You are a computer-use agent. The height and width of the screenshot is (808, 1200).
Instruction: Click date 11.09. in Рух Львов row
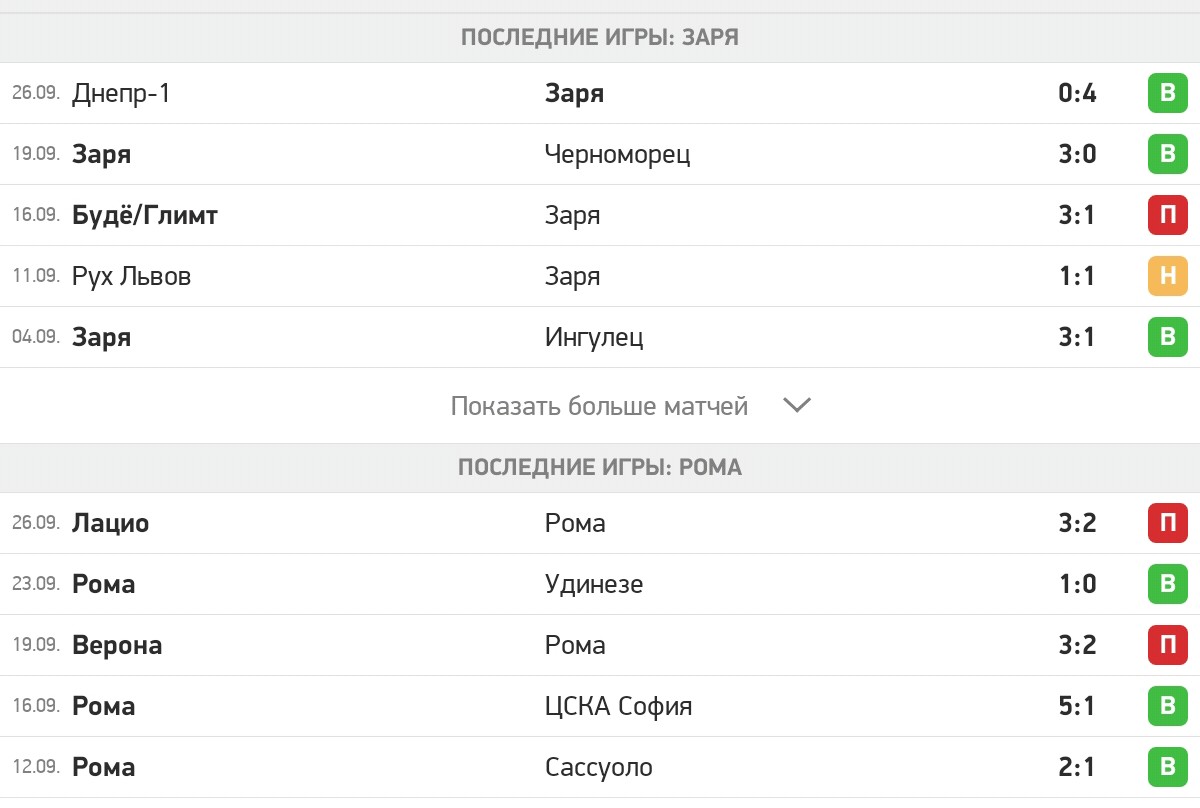(36, 276)
